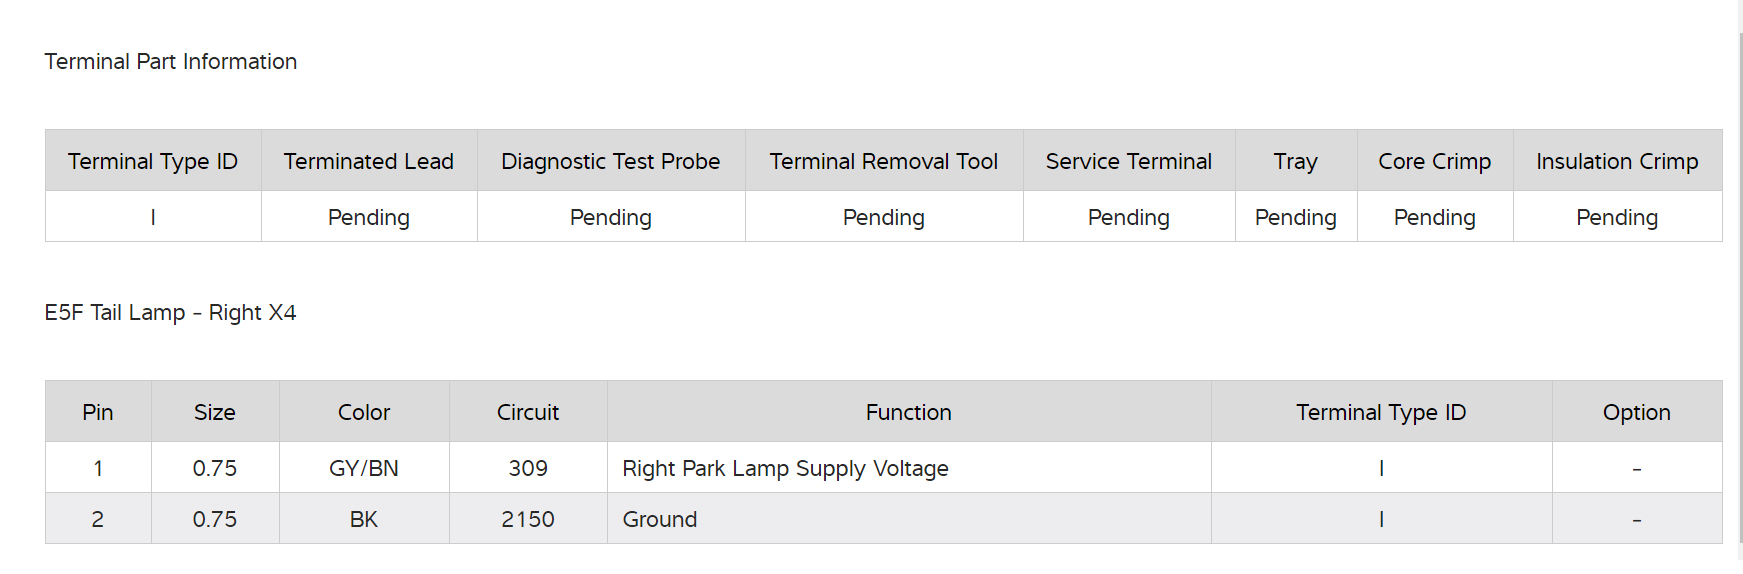The width and height of the screenshot is (1743, 574).
Task: Select the Core Crimp column header
Action: [1434, 161]
